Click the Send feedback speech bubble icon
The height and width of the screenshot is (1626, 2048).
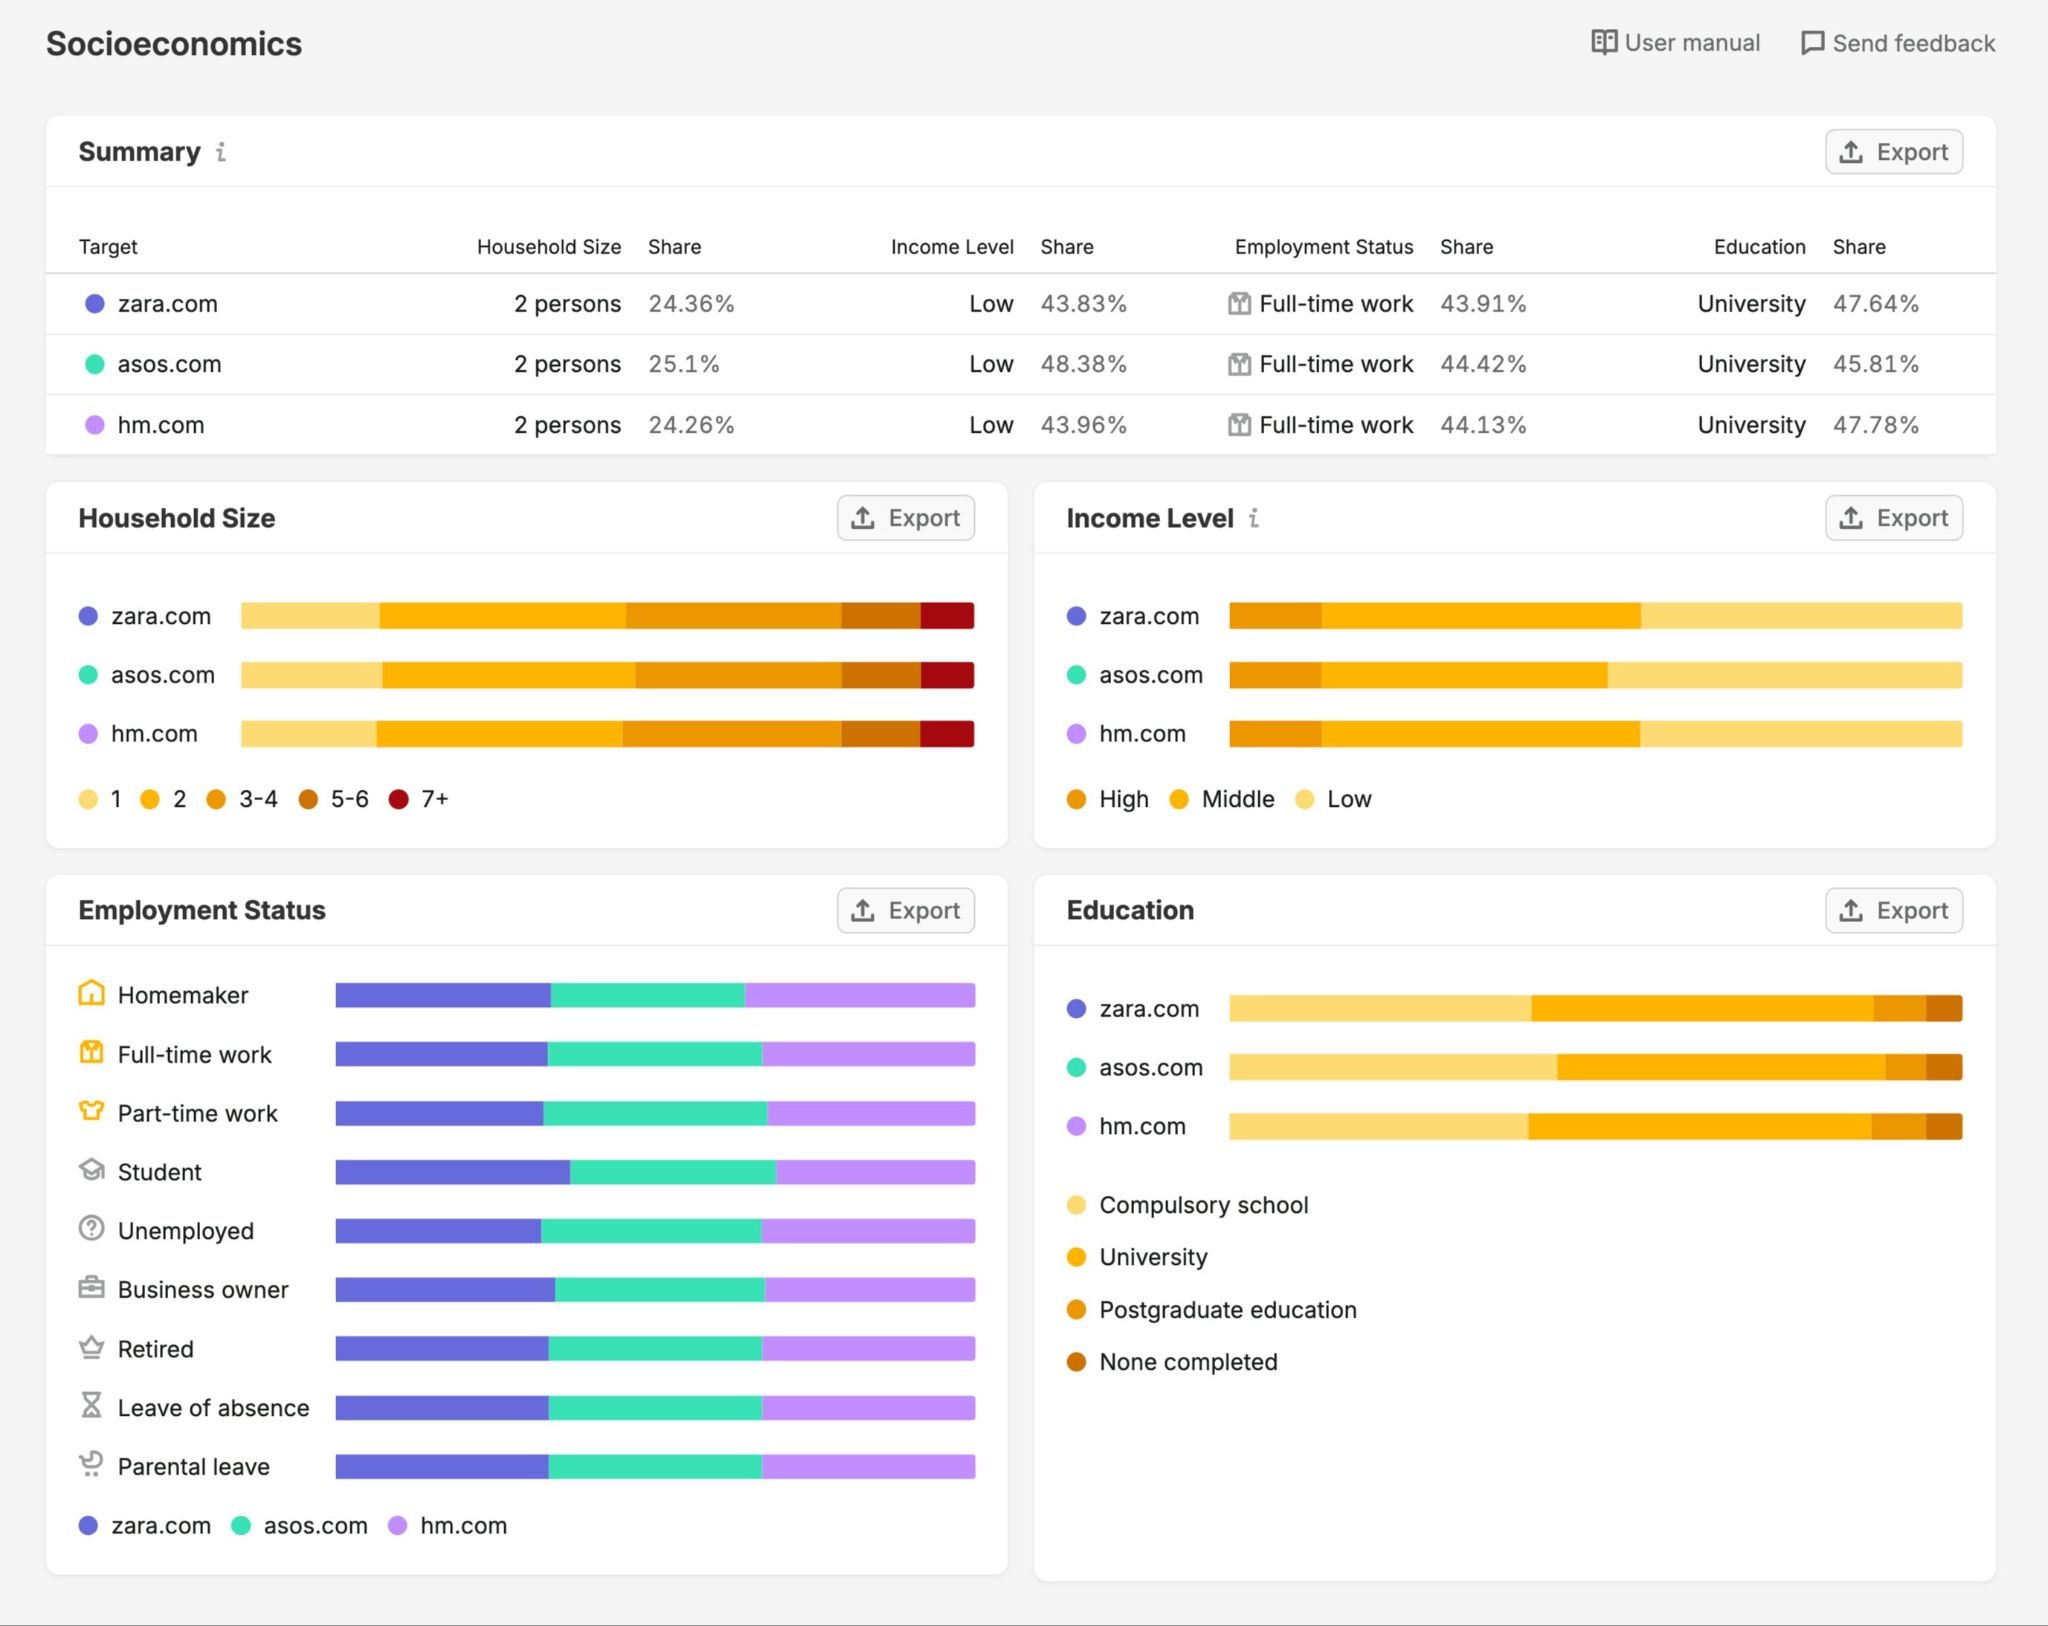1812,43
